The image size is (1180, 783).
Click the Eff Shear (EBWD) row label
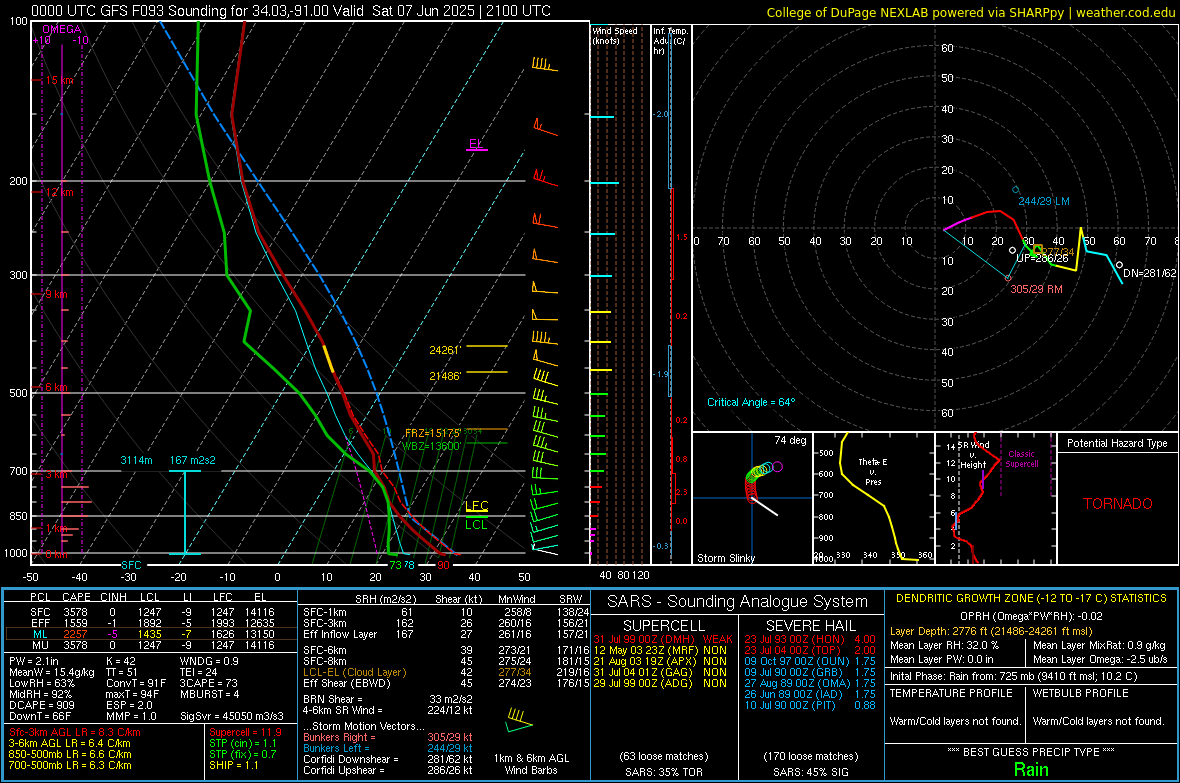coord(346,684)
